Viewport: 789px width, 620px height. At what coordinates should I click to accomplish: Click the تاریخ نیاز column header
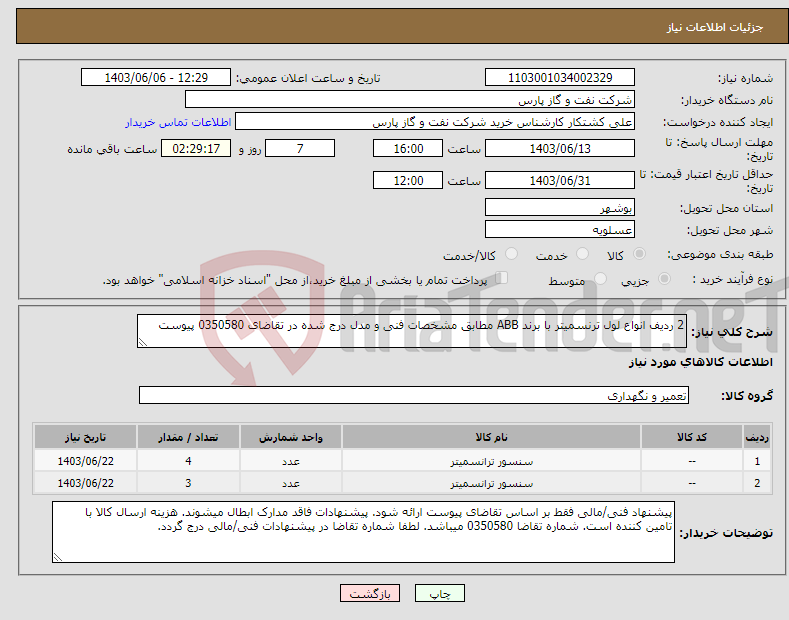tap(86, 437)
